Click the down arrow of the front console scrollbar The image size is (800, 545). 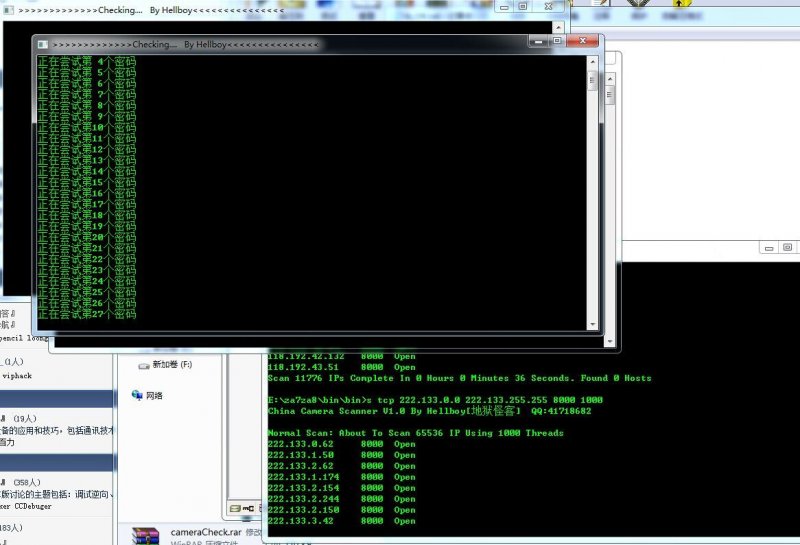592,324
